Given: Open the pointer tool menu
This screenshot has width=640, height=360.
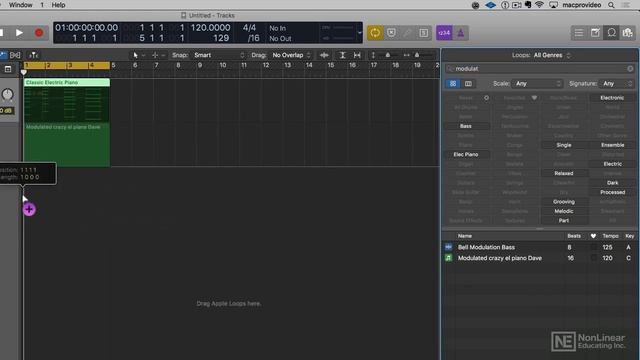Looking at the screenshot, I should (x=139, y=55).
